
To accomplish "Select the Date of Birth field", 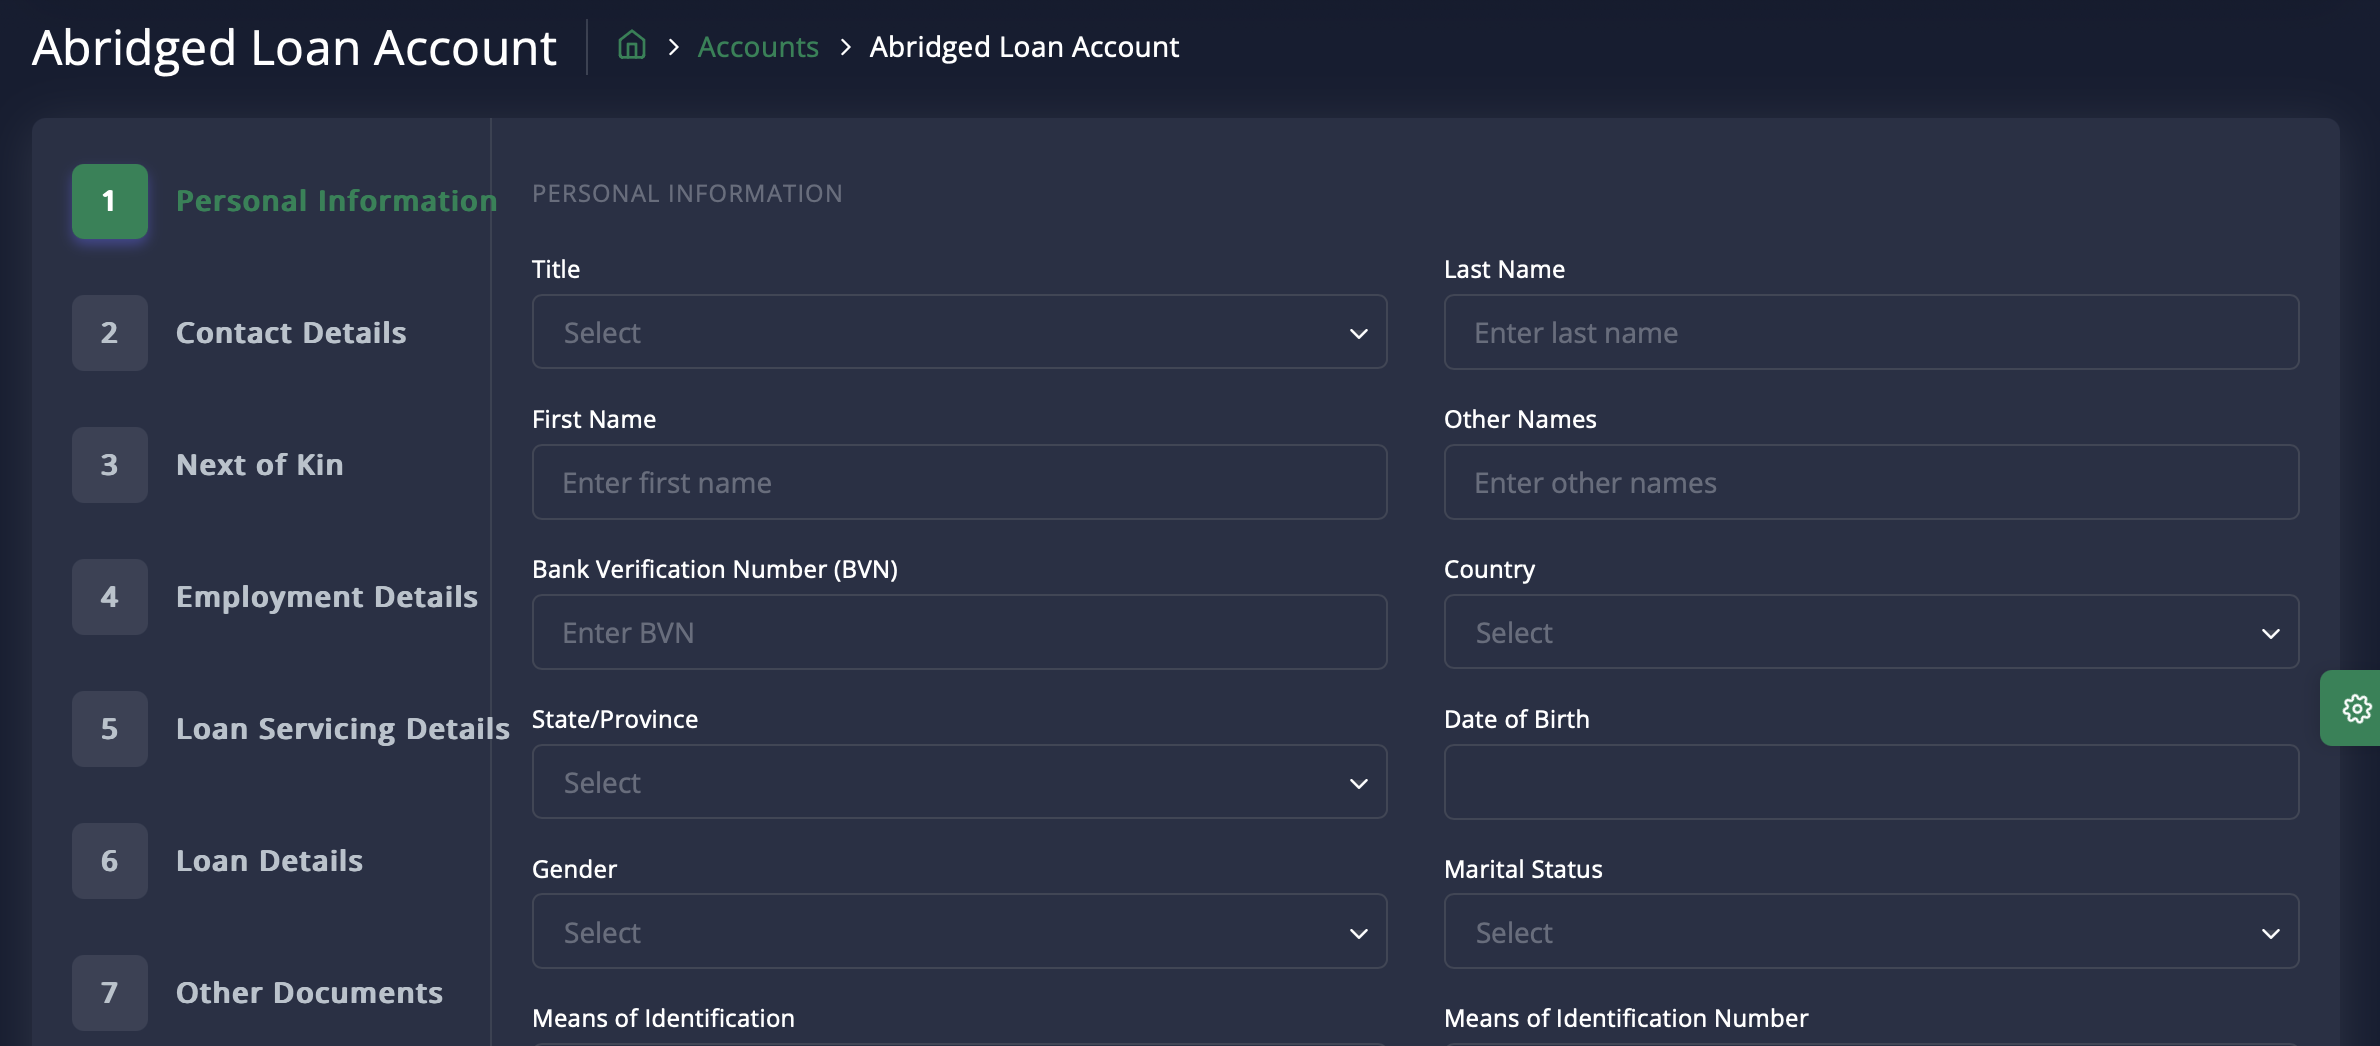I will click(x=1870, y=782).
